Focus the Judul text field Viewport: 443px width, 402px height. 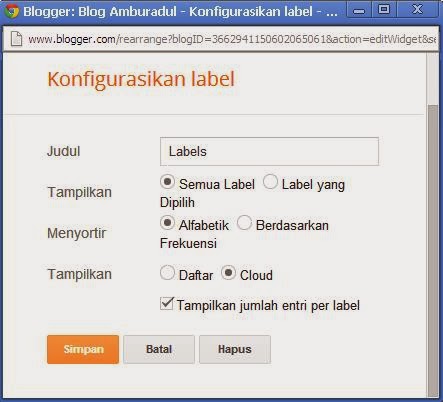click(269, 151)
